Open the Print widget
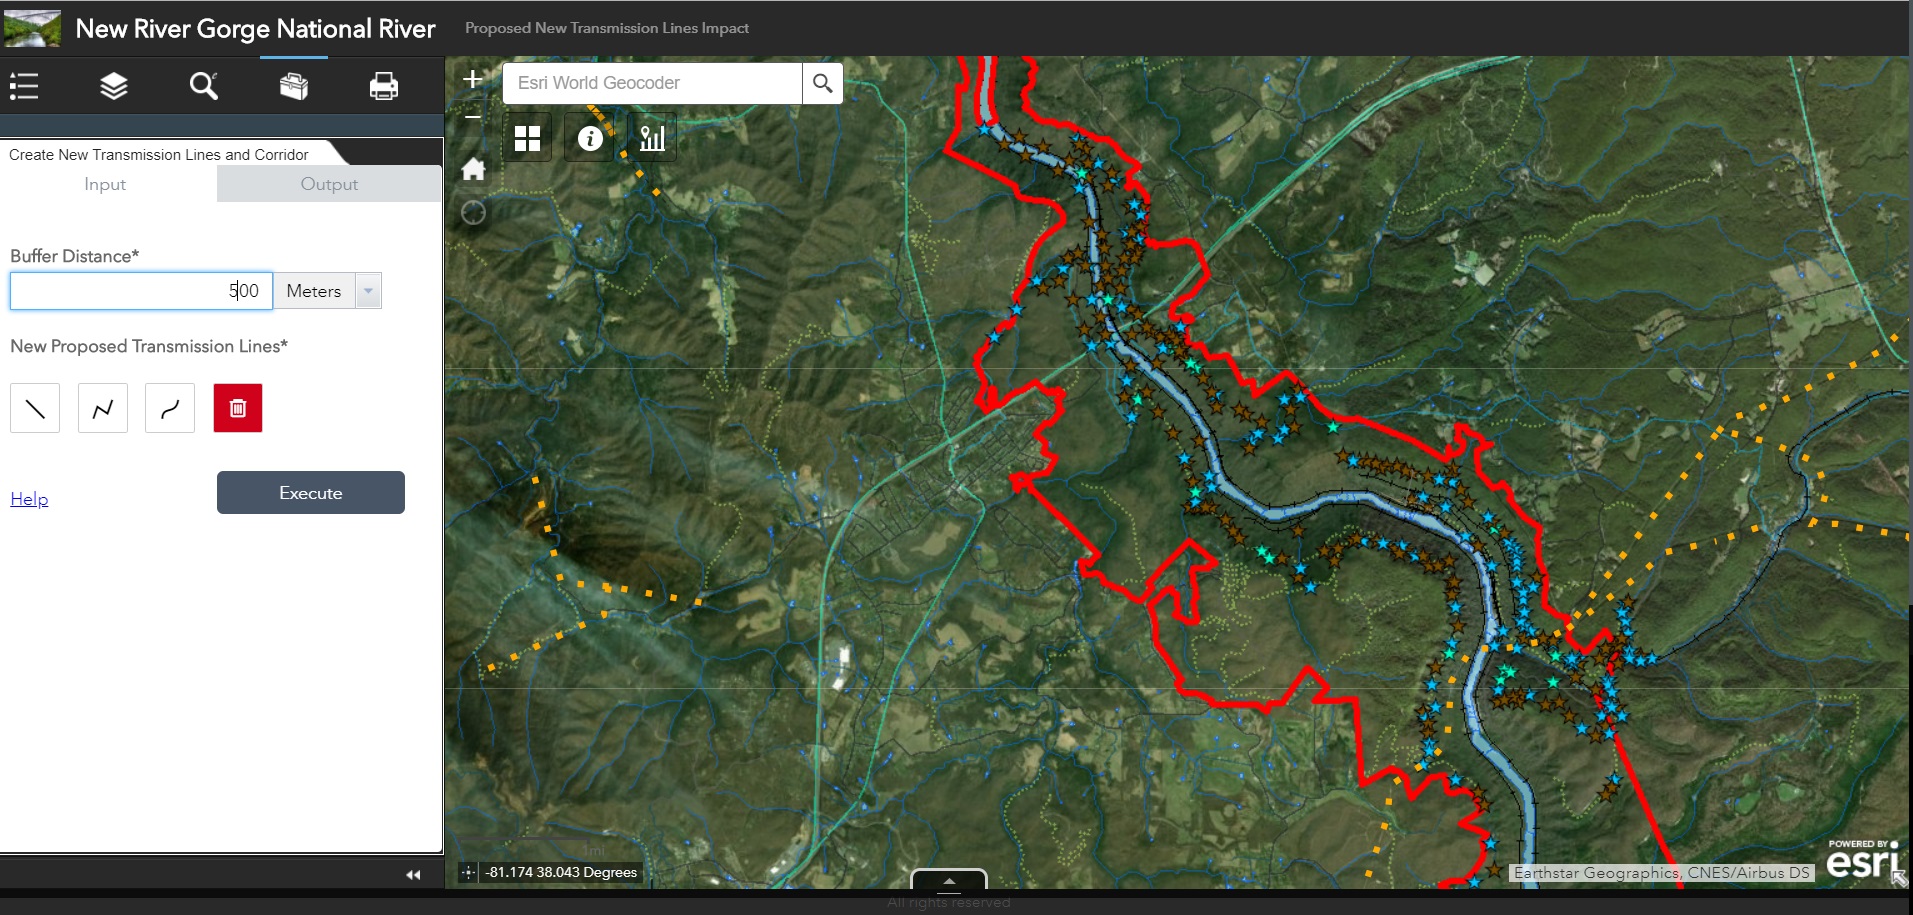 point(384,86)
